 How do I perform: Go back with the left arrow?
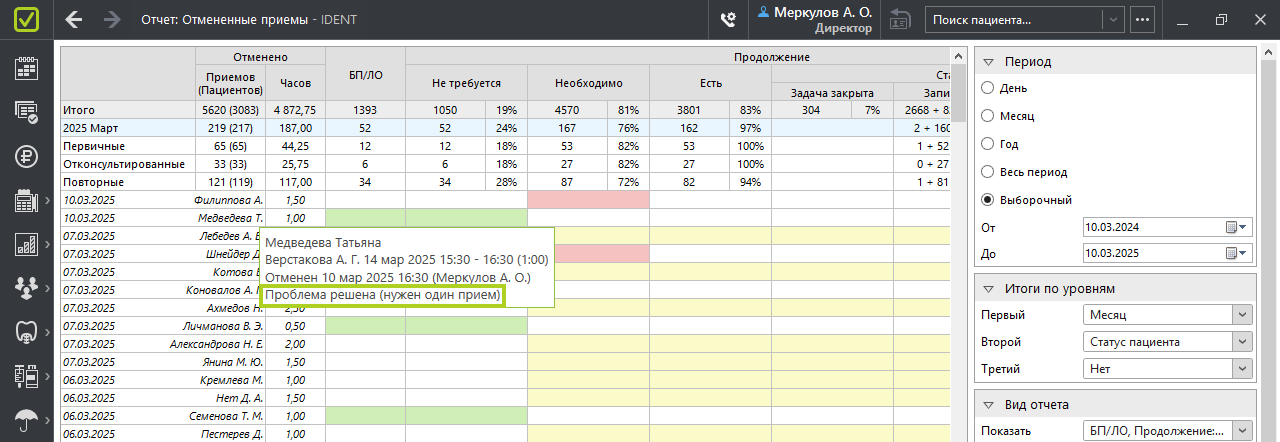(74, 19)
